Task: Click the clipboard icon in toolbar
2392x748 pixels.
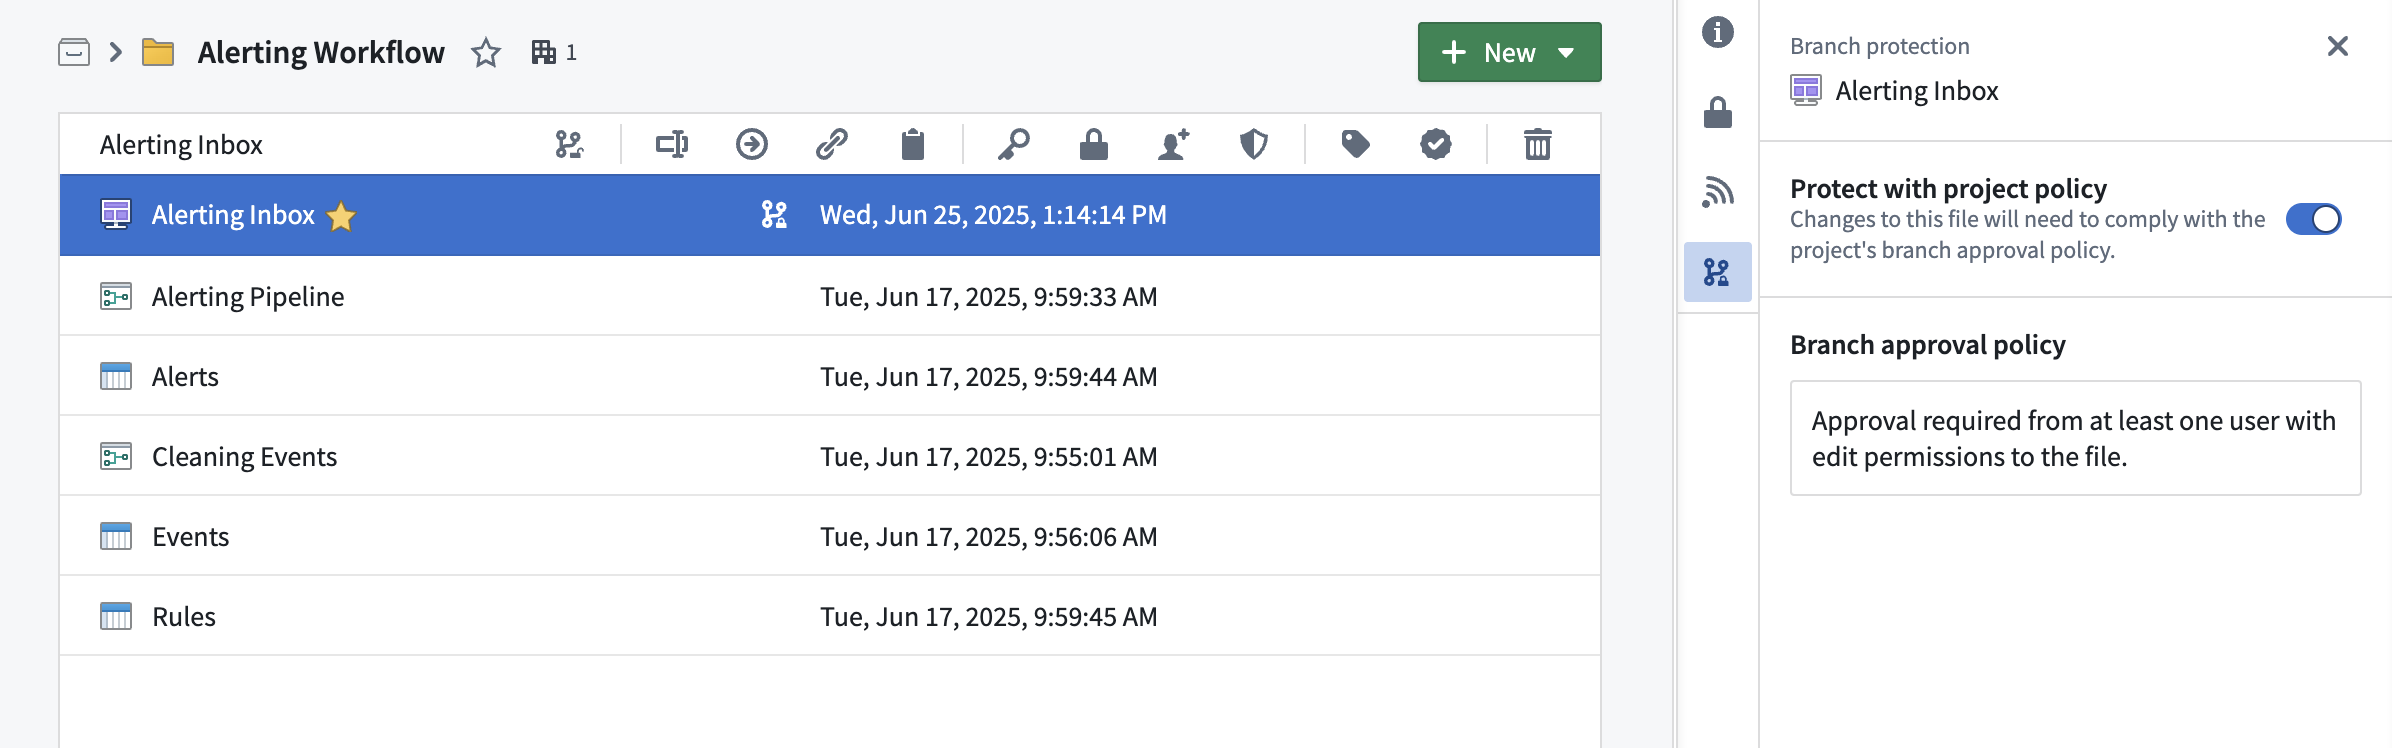Action: (x=912, y=145)
